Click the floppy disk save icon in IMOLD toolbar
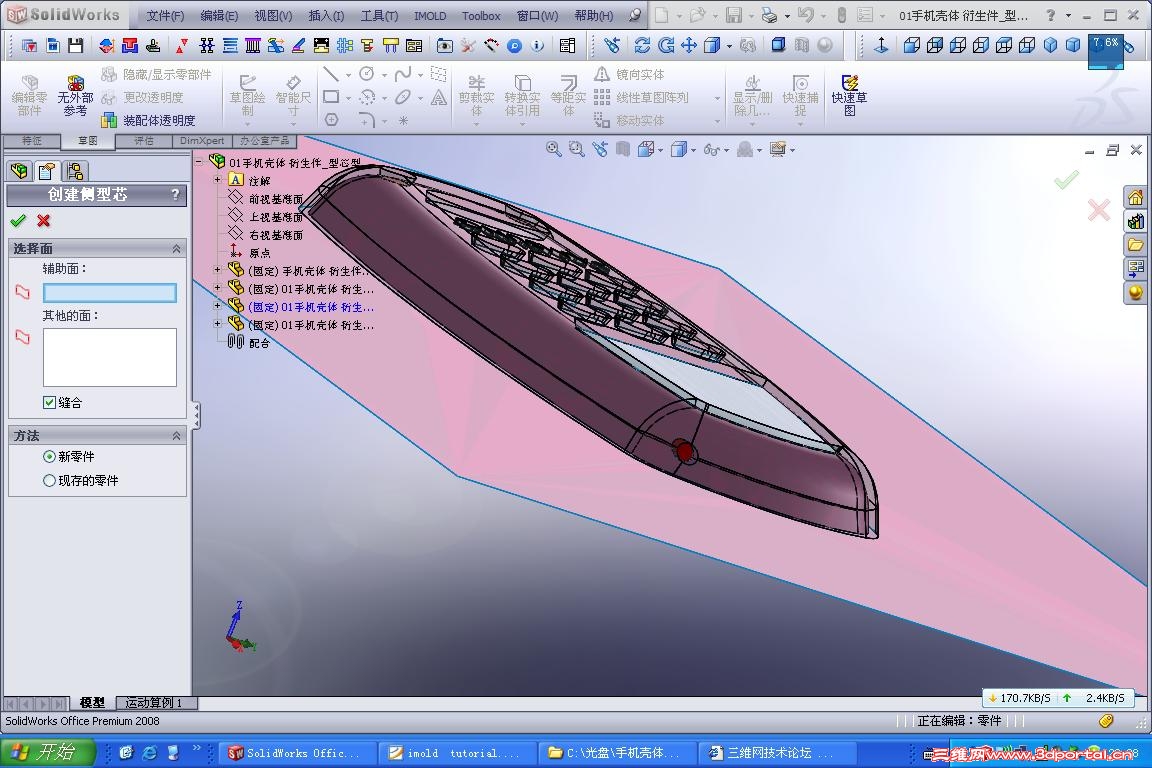 76,46
